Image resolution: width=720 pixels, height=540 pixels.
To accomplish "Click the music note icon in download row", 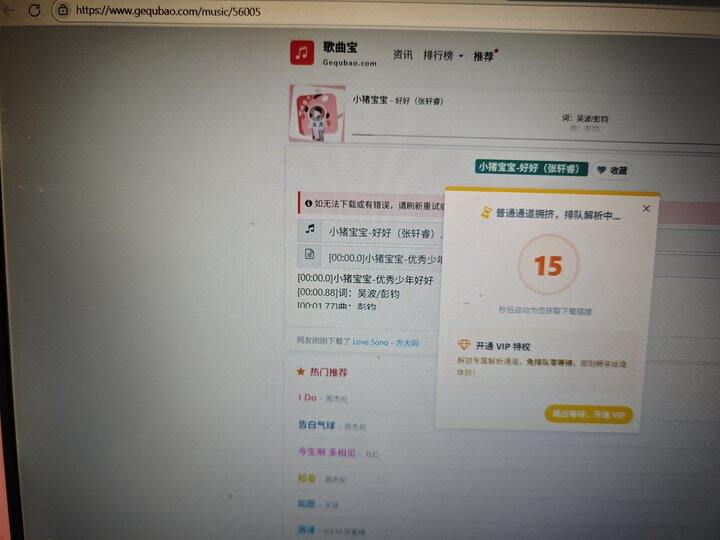I will click(x=310, y=229).
